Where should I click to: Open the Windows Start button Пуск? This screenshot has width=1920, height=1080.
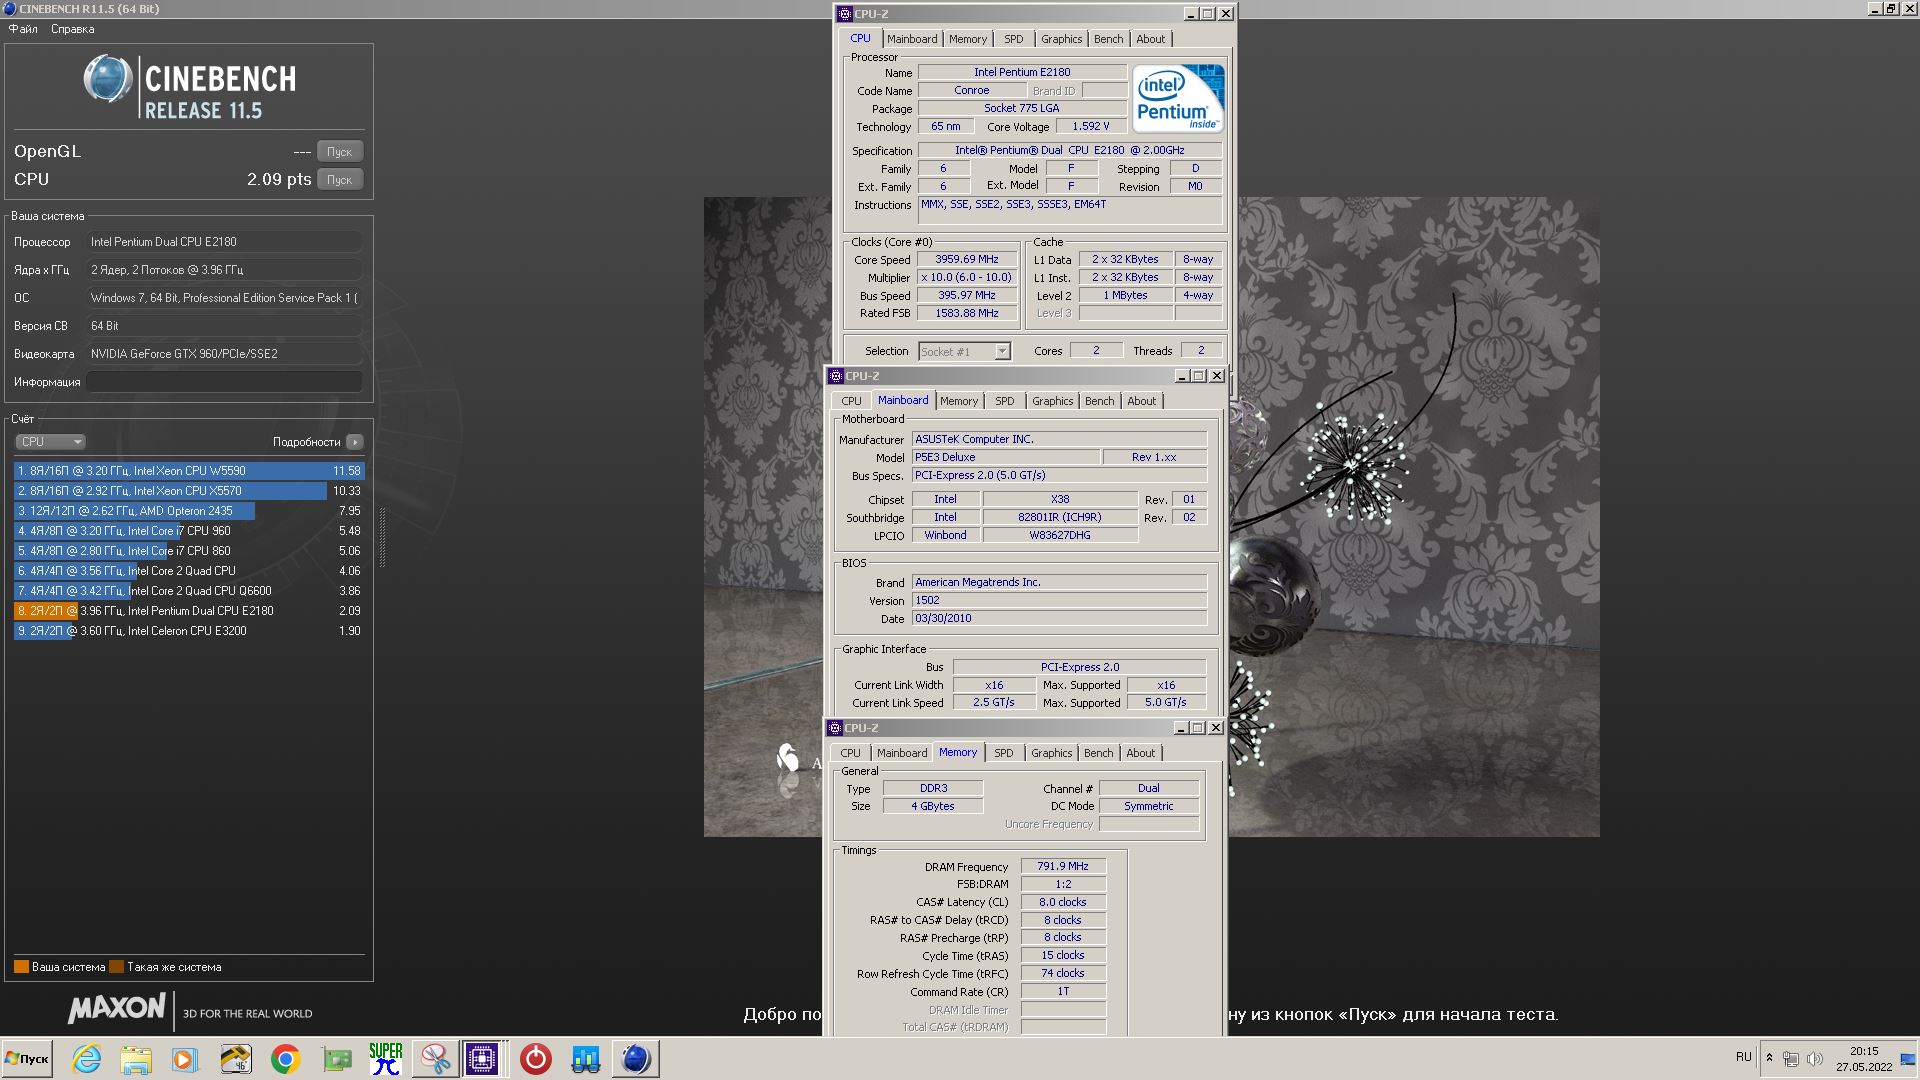(x=27, y=1059)
